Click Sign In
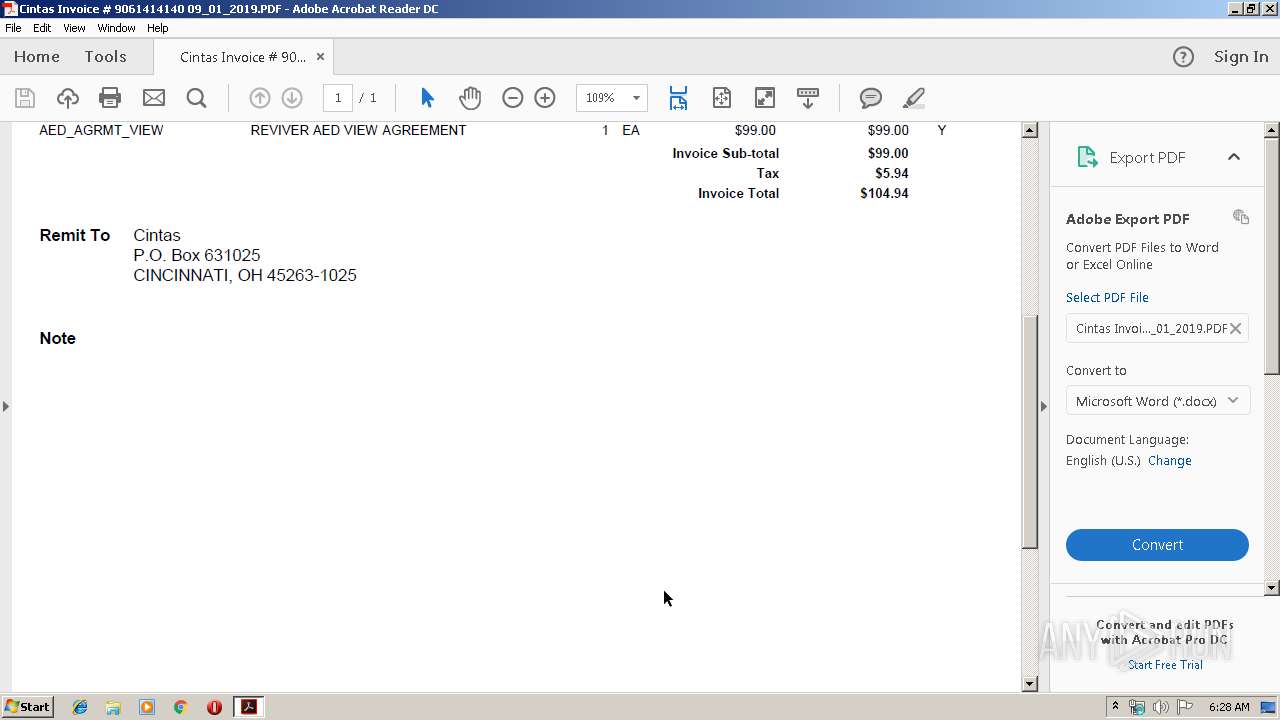This screenshot has height=720, width=1280. [x=1241, y=57]
